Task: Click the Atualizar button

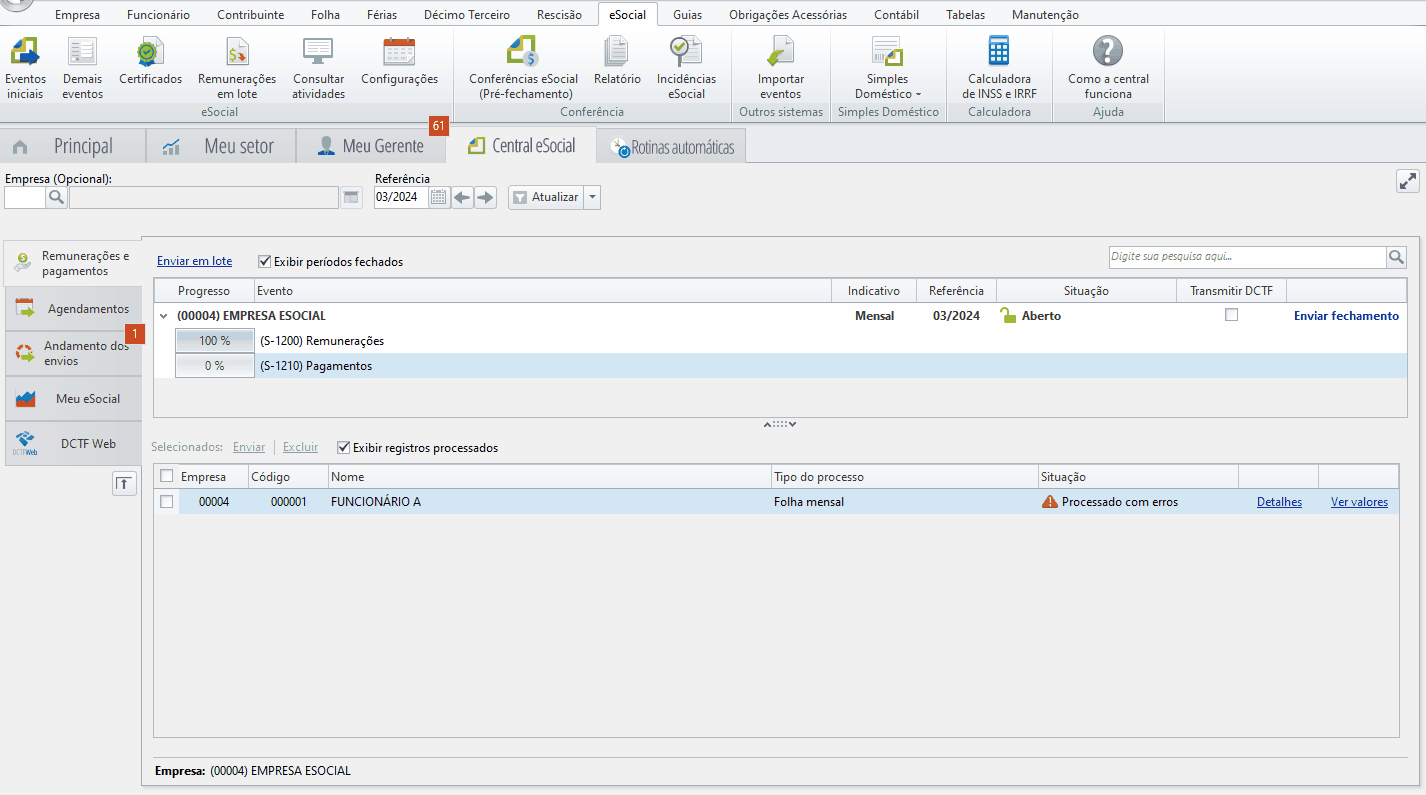Action: tap(545, 198)
